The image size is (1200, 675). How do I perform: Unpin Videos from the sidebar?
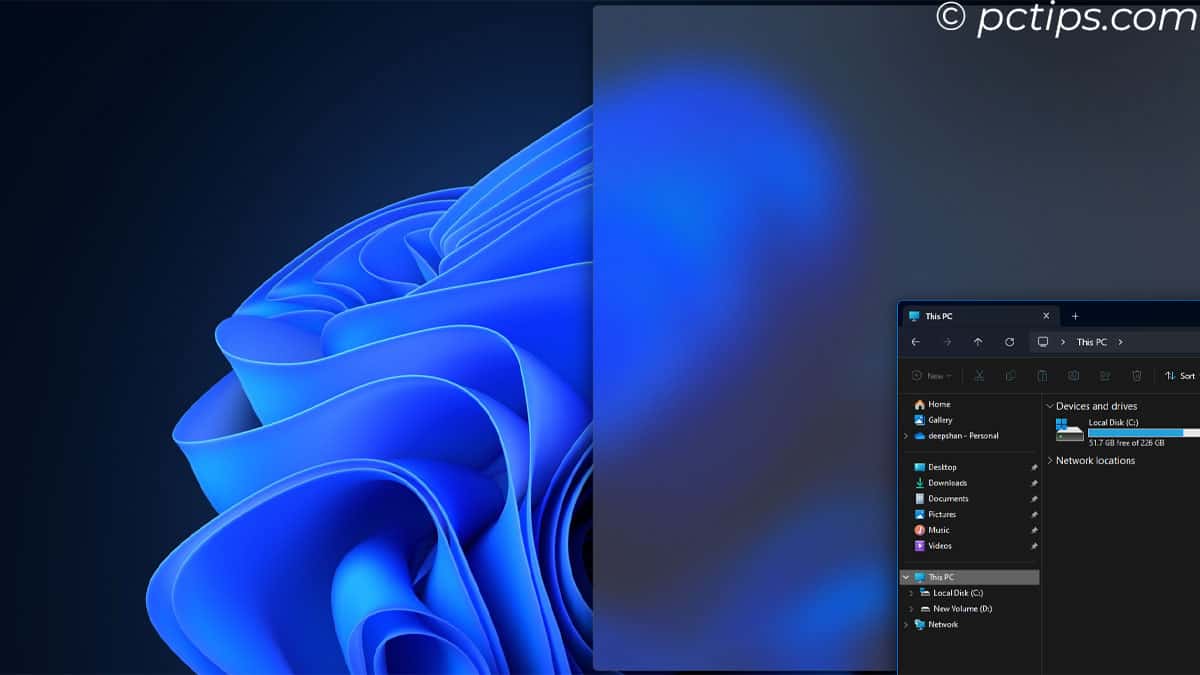pos(1034,545)
